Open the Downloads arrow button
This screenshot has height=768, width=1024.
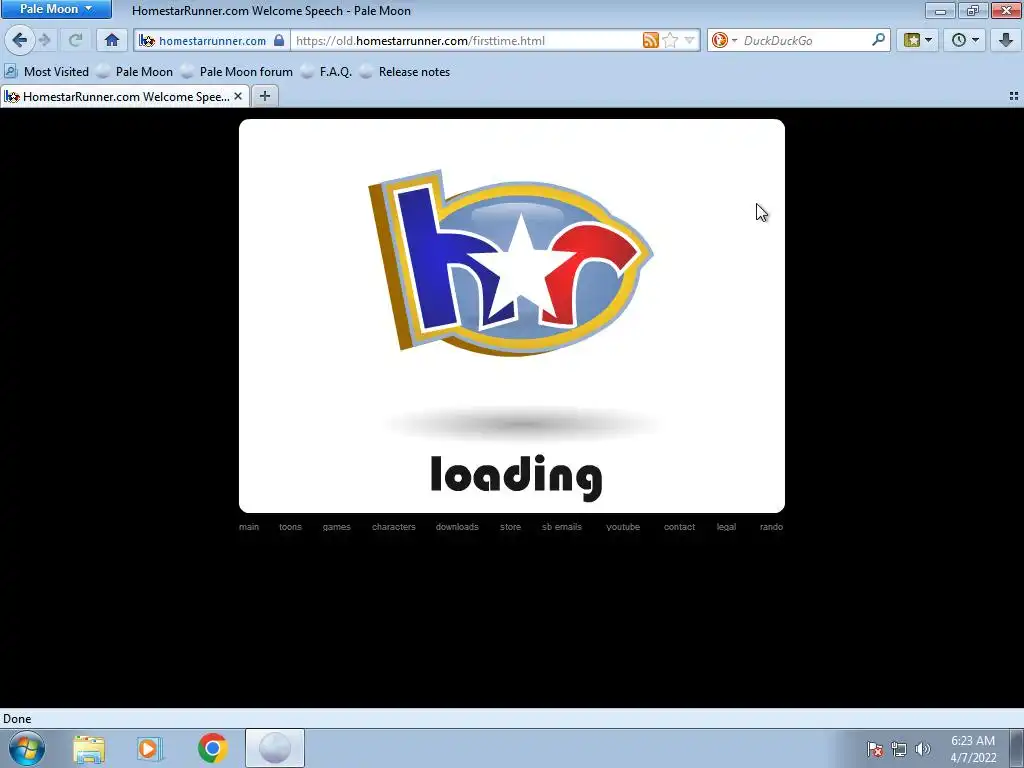tap(1006, 40)
